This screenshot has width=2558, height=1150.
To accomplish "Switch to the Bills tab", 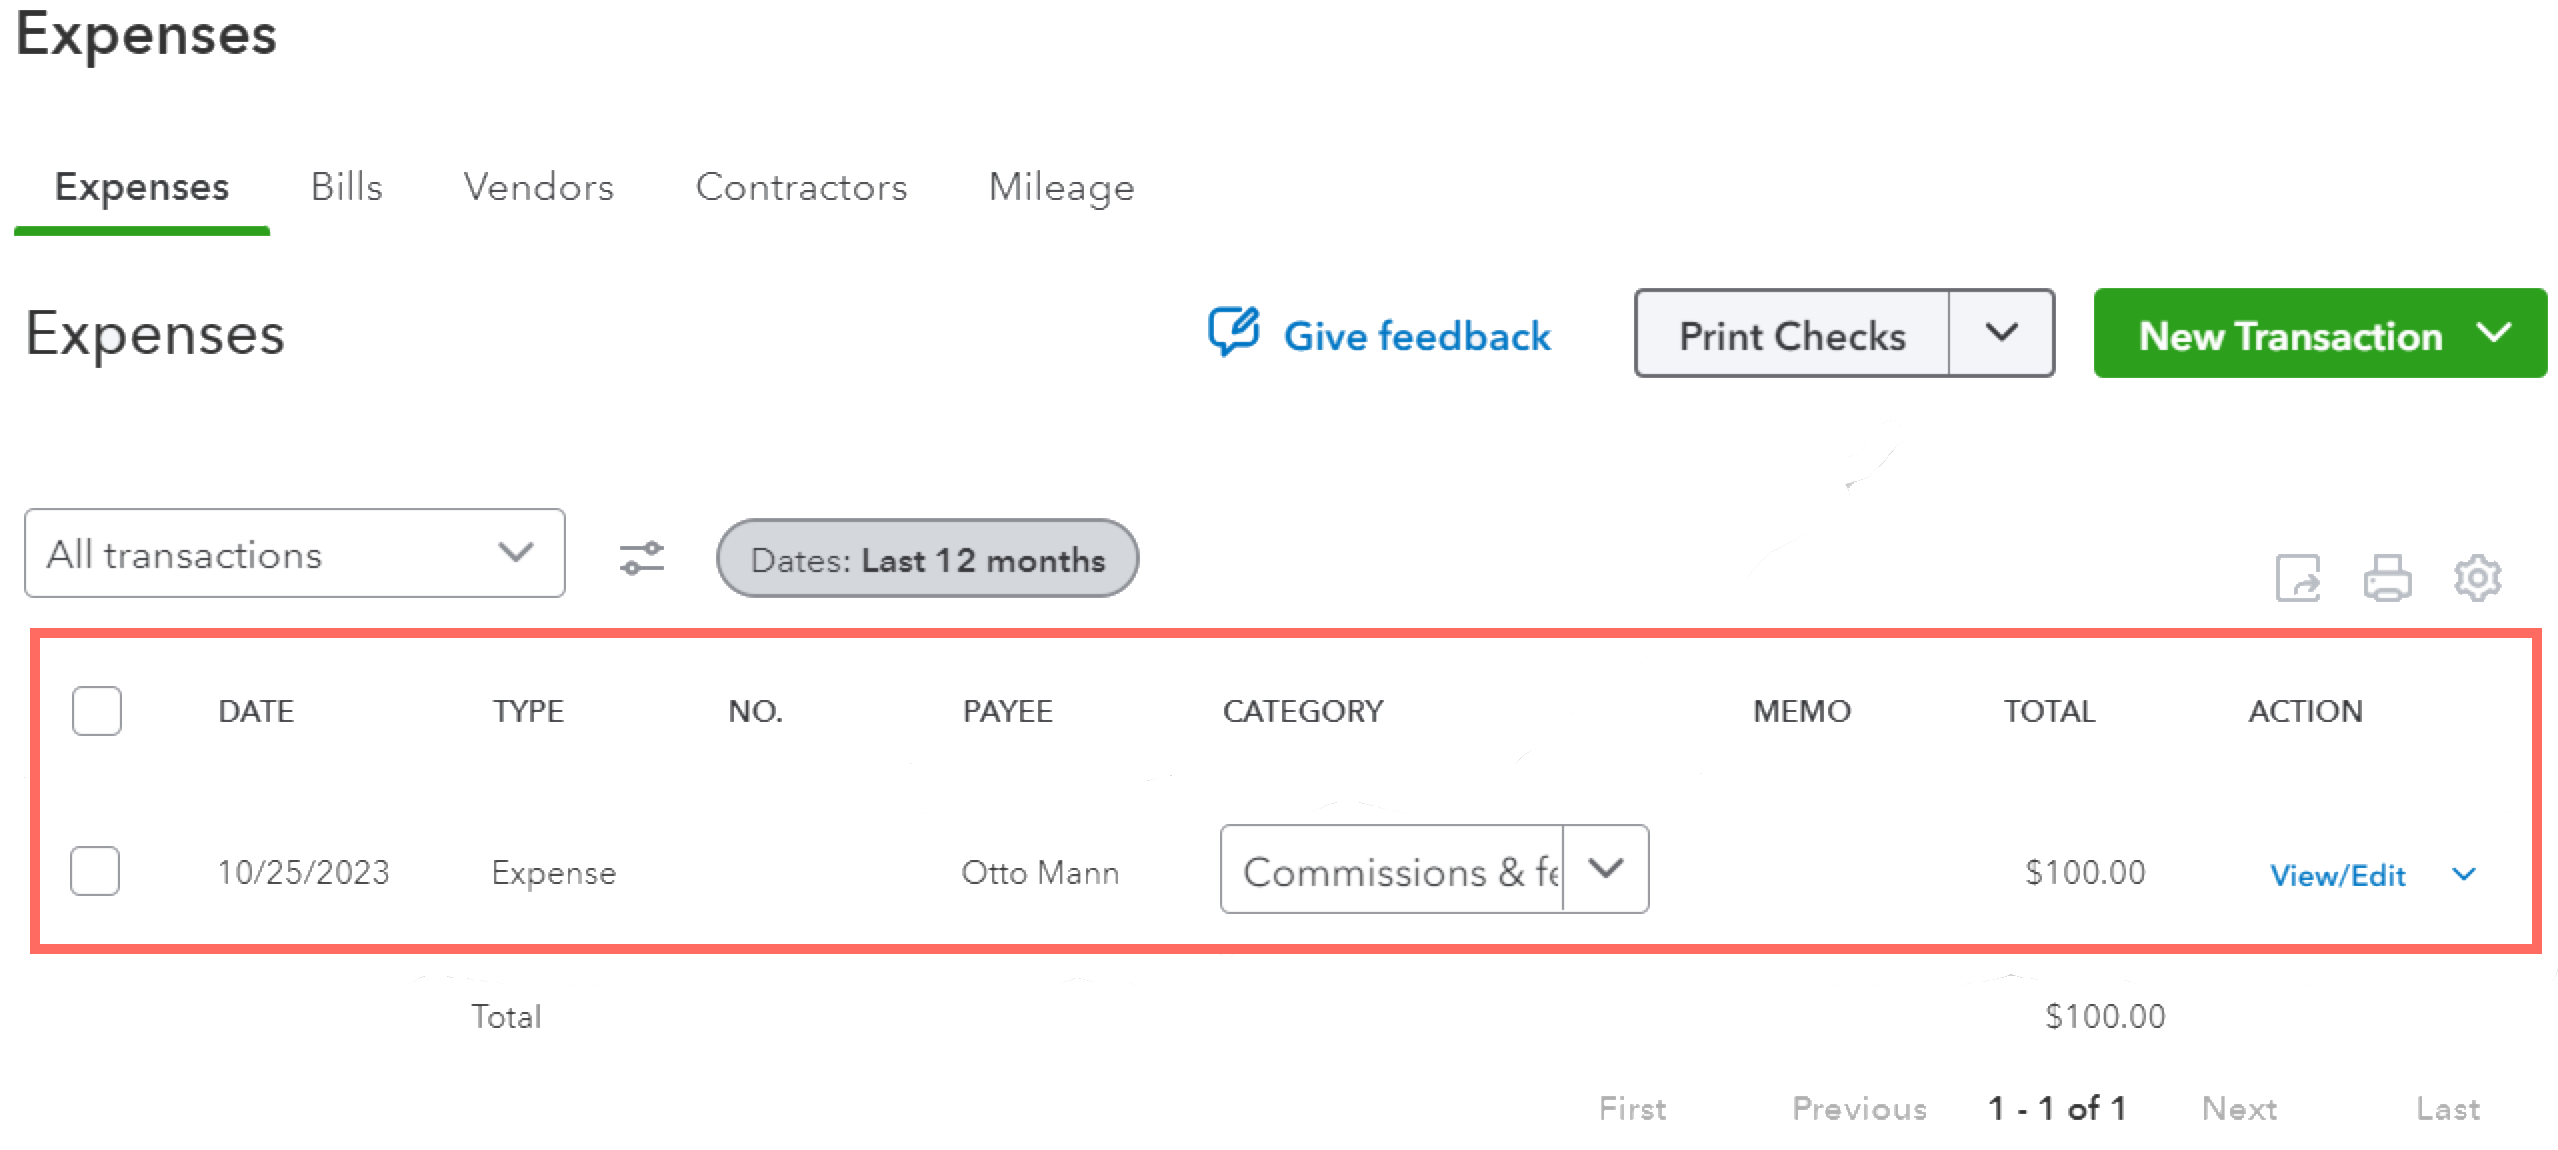I will click(346, 187).
